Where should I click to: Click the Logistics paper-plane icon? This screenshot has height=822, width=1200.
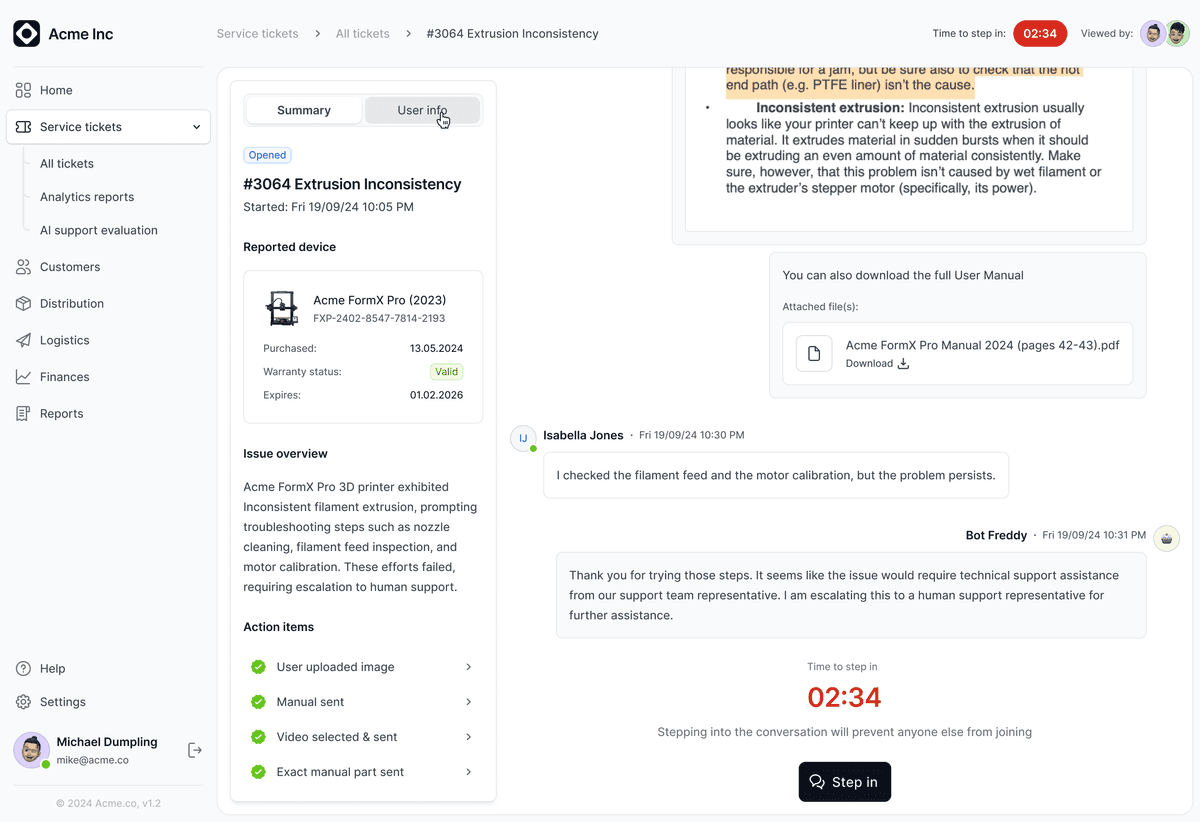click(23, 340)
